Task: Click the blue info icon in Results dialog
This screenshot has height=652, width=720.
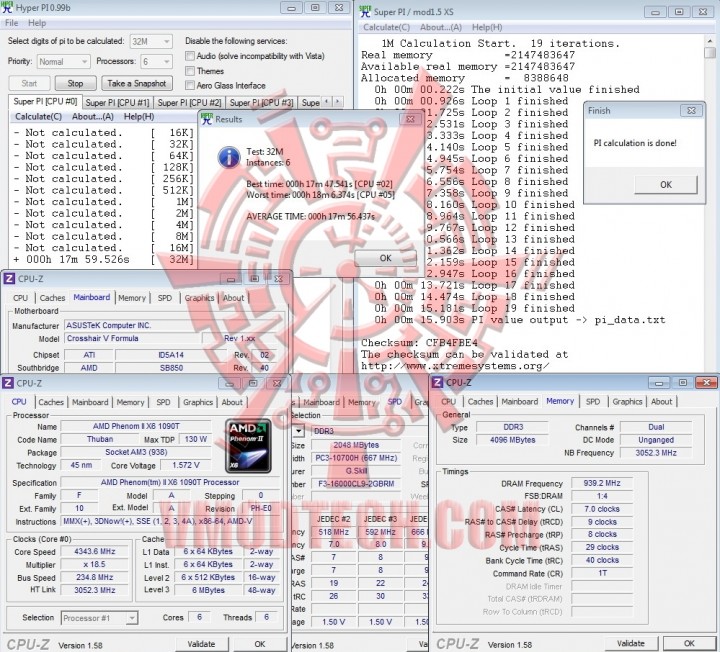Action: (x=229, y=157)
